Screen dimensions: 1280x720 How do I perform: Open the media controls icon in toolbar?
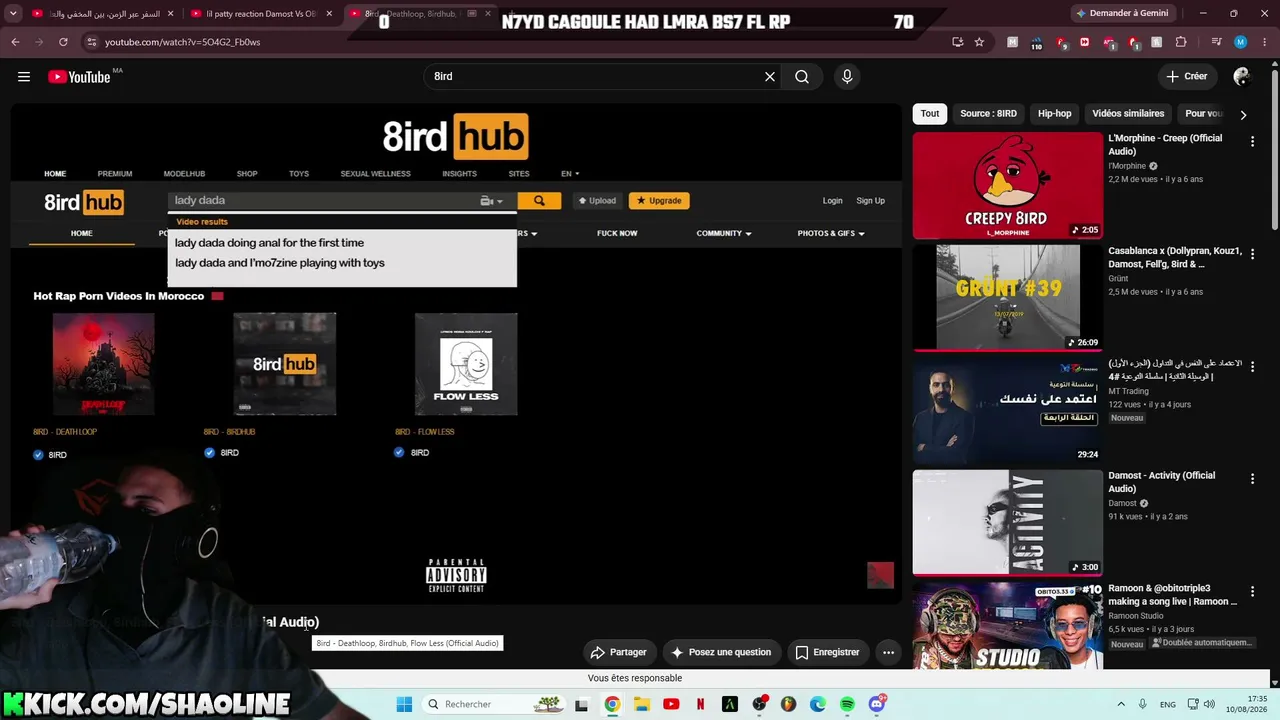click(1216, 42)
